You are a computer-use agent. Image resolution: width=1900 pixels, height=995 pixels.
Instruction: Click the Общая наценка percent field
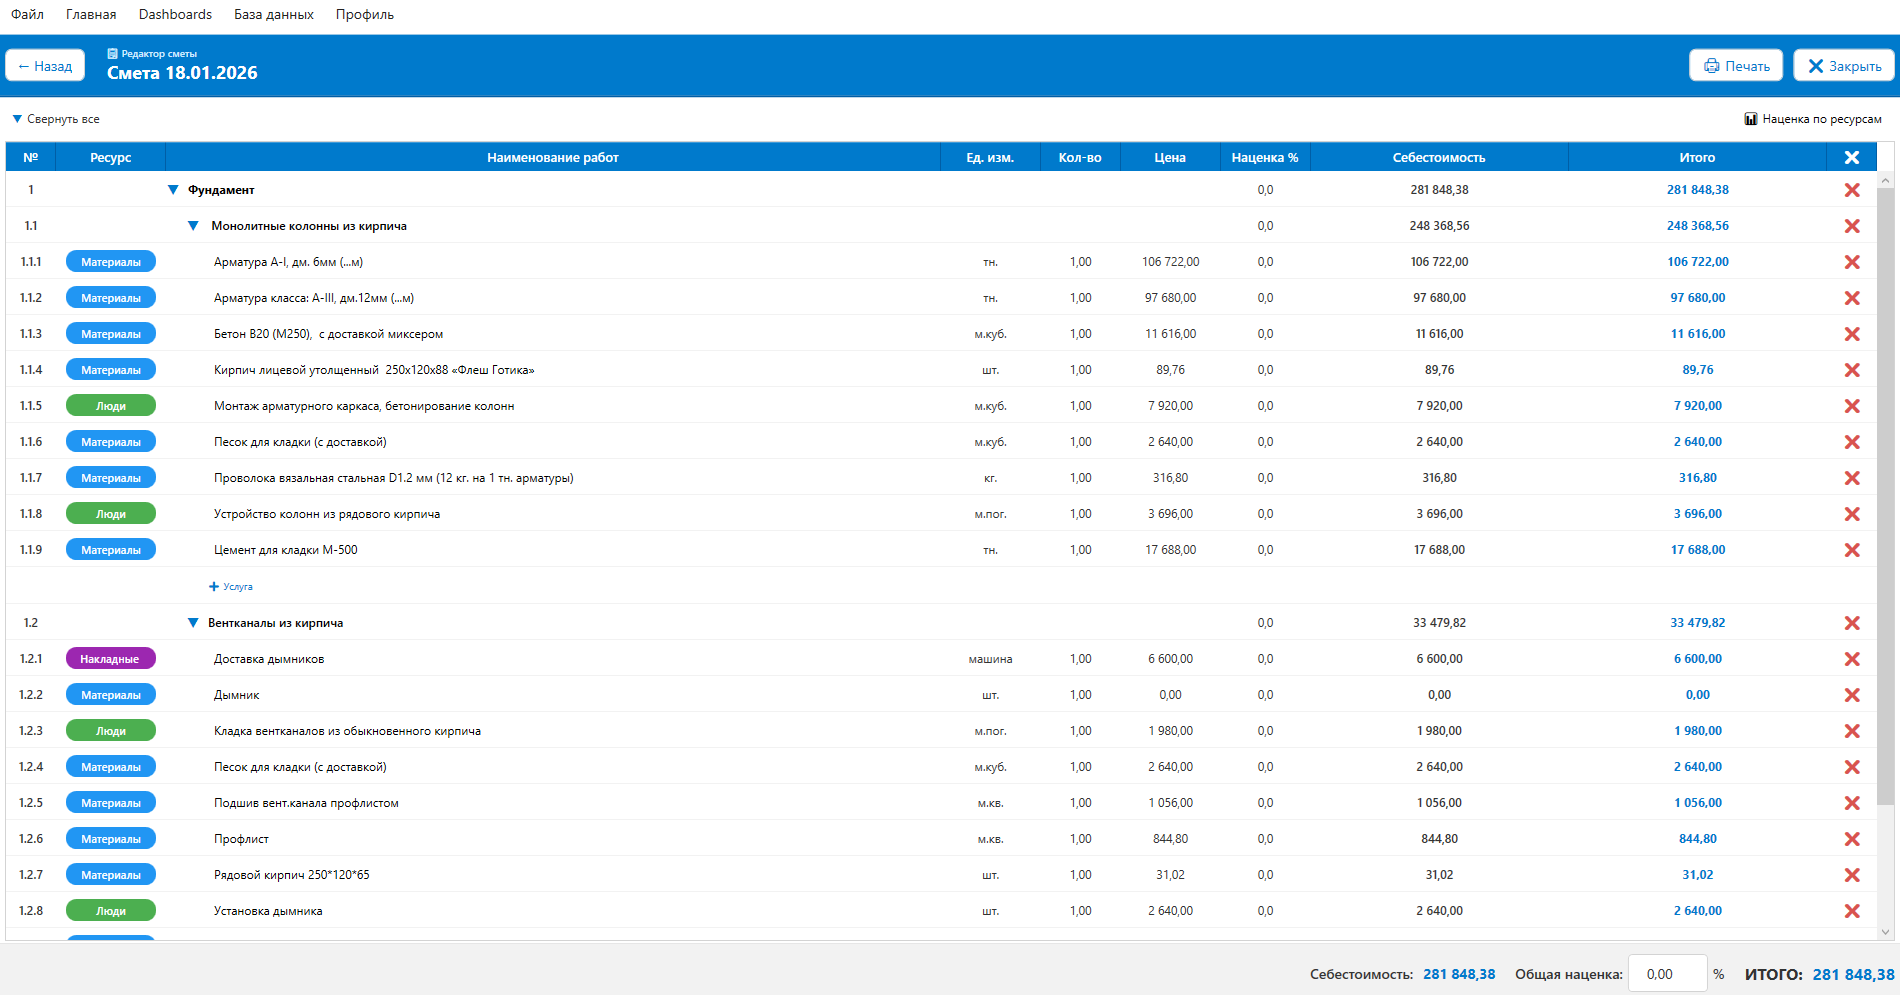point(1667,974)
